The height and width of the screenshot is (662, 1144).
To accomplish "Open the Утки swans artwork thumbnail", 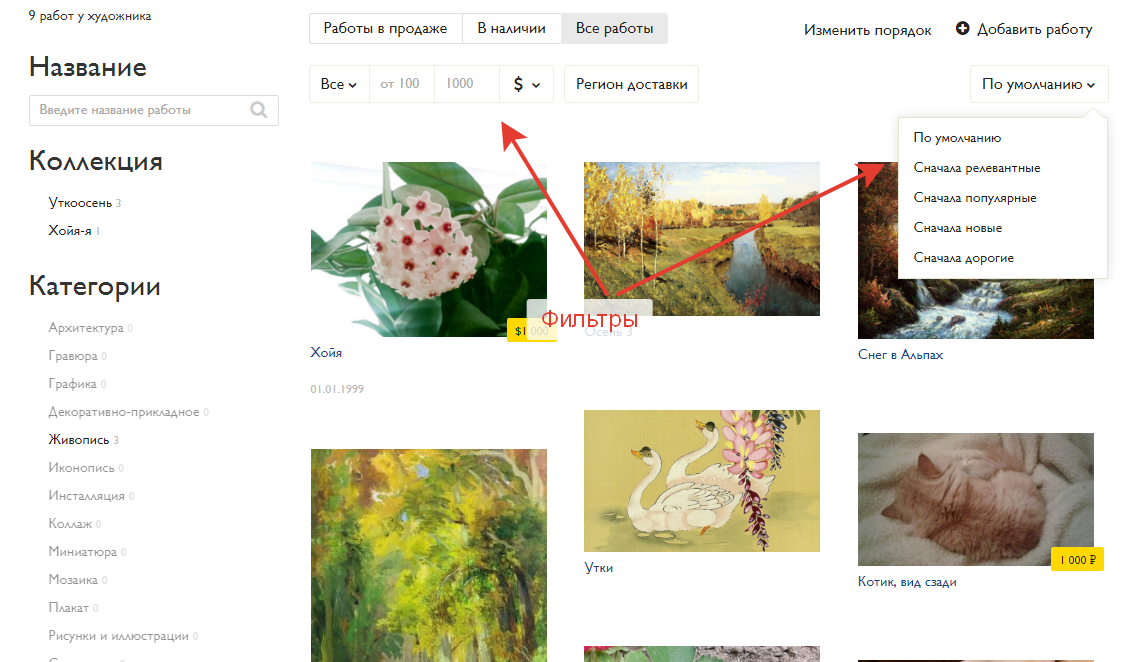I will [701, 481].
